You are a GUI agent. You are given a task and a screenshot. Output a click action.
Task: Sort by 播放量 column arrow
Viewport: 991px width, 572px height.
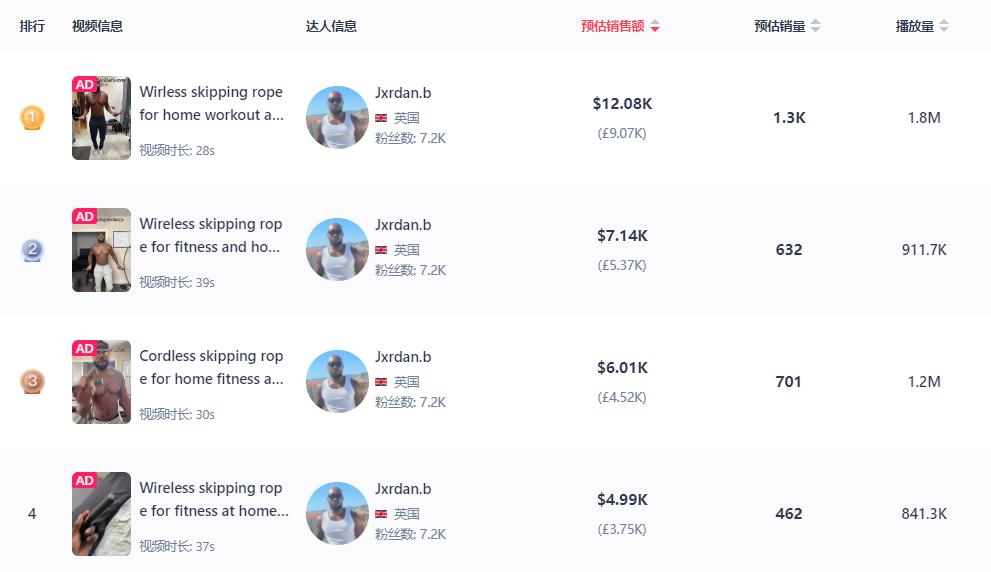pyautogui.click(x=944, y=27)
